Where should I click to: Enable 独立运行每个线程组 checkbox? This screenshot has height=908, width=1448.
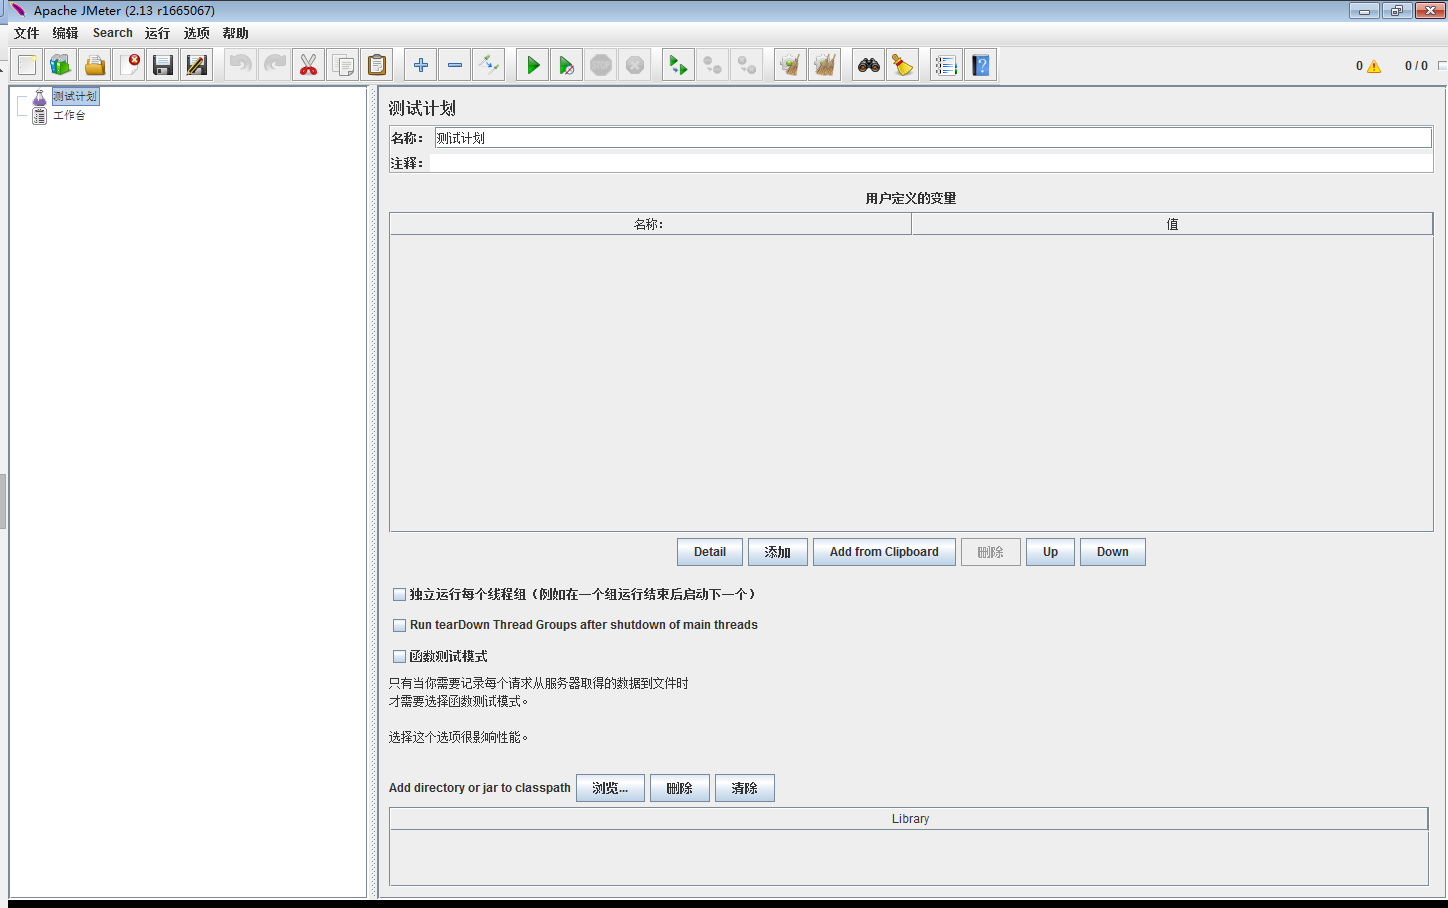(400, 594)
